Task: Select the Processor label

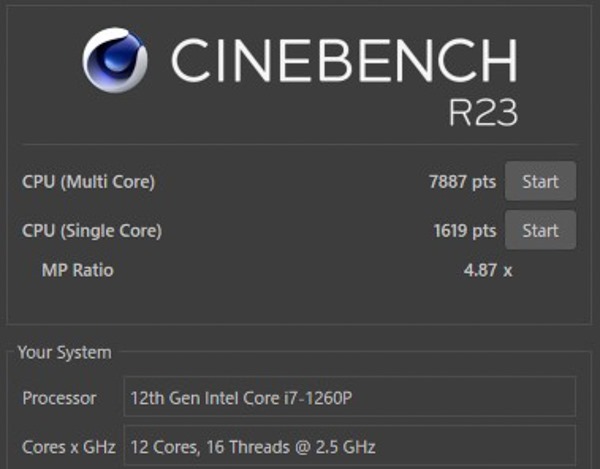Action: coord(59,398)
